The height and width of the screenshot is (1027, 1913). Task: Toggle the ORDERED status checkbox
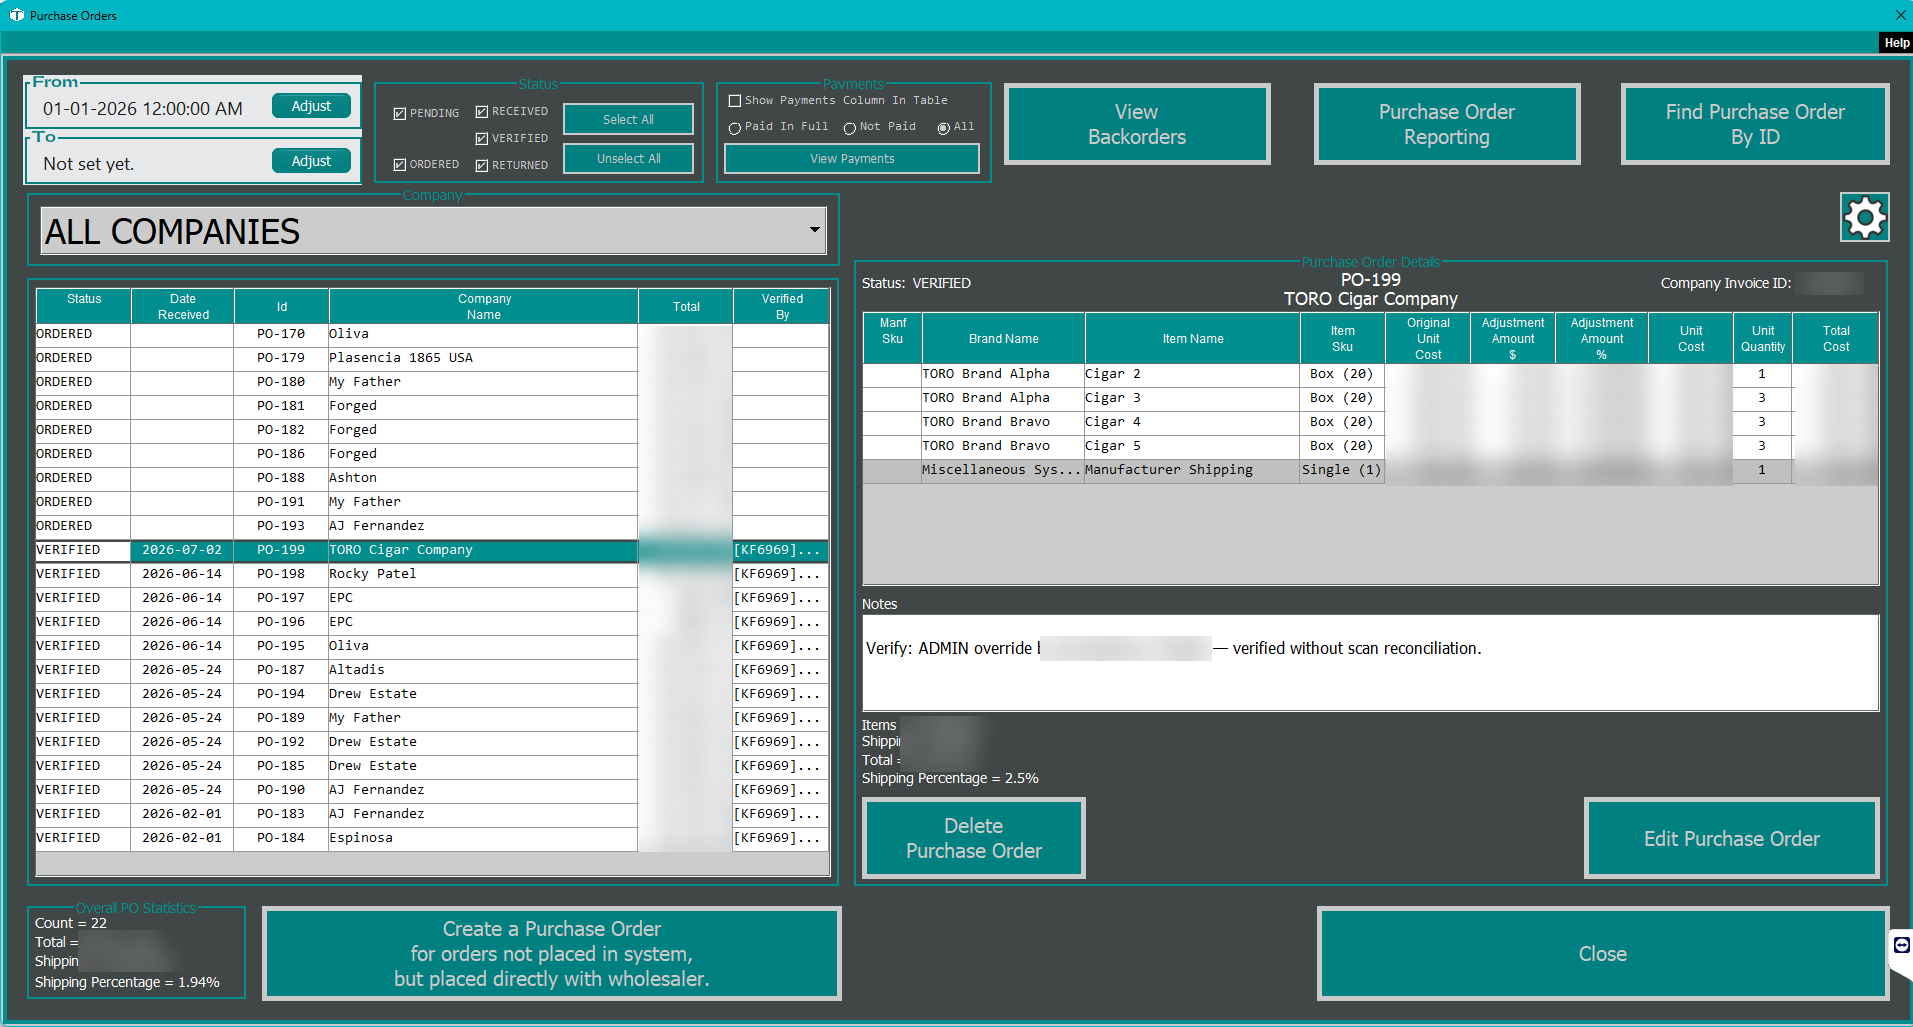(x=400, y=164)
